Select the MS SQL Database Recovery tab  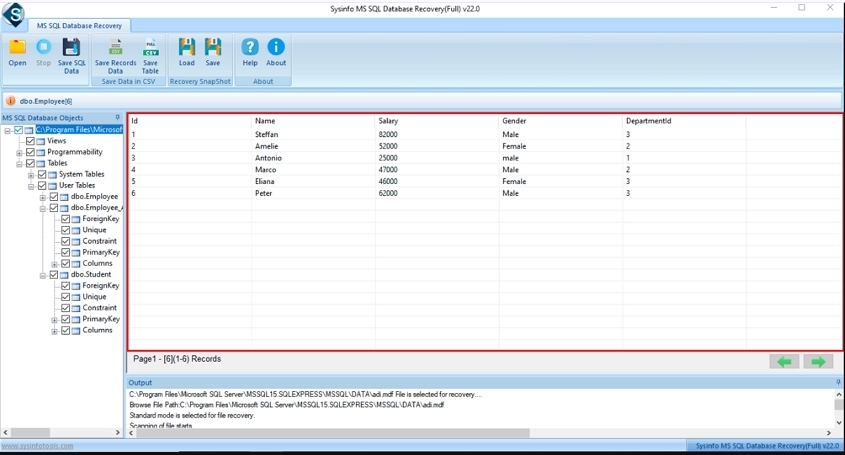(79, 25)
